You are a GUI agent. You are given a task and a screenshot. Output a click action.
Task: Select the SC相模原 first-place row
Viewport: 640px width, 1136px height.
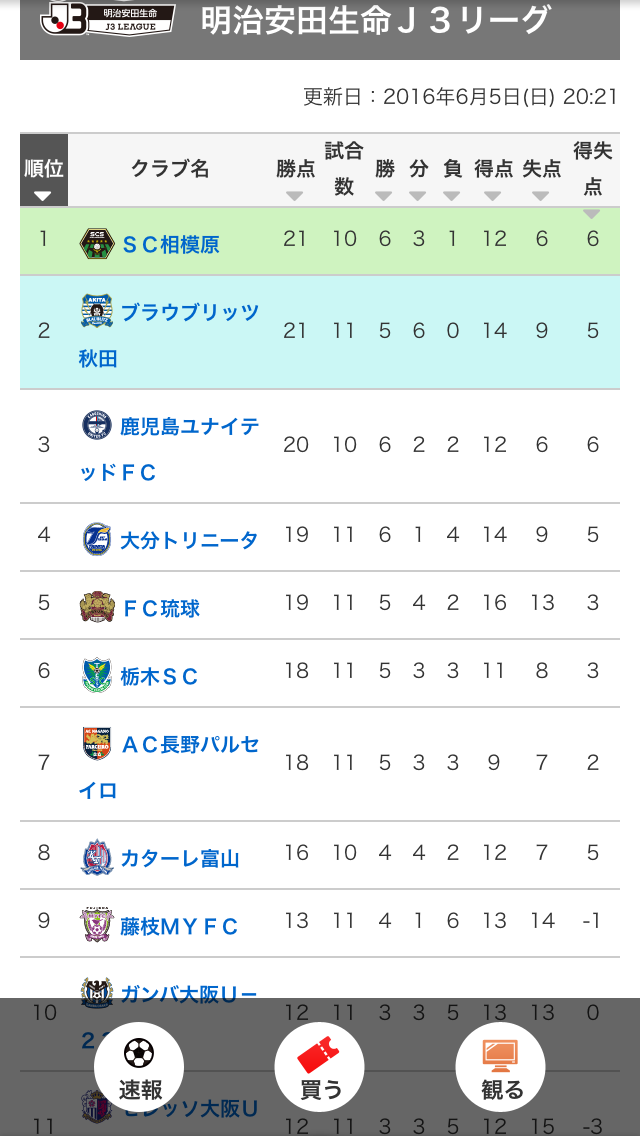320,241
